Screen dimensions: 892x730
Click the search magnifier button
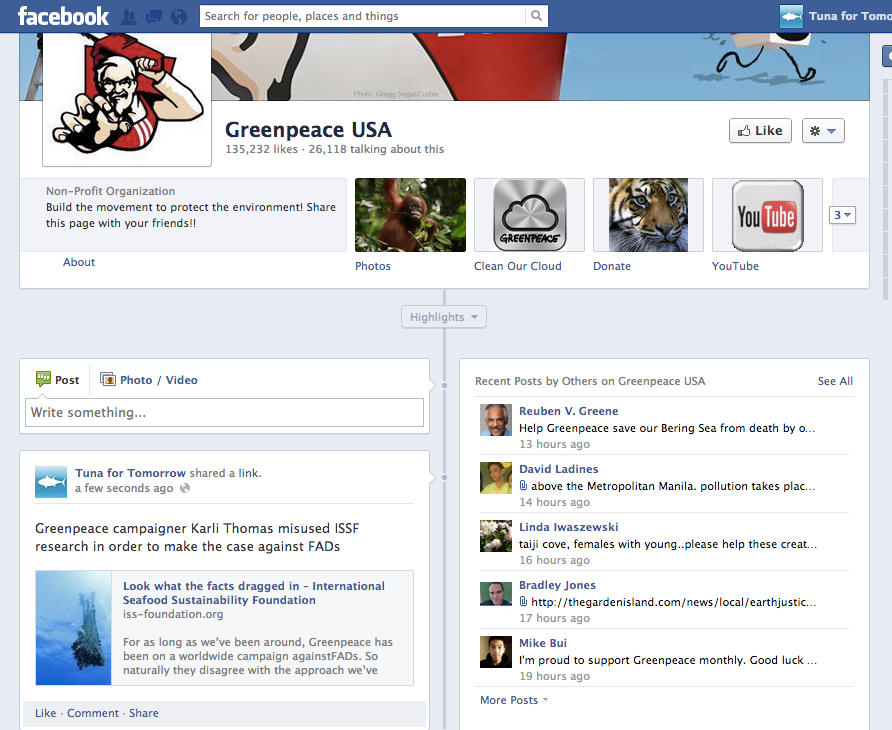point(536,16)
